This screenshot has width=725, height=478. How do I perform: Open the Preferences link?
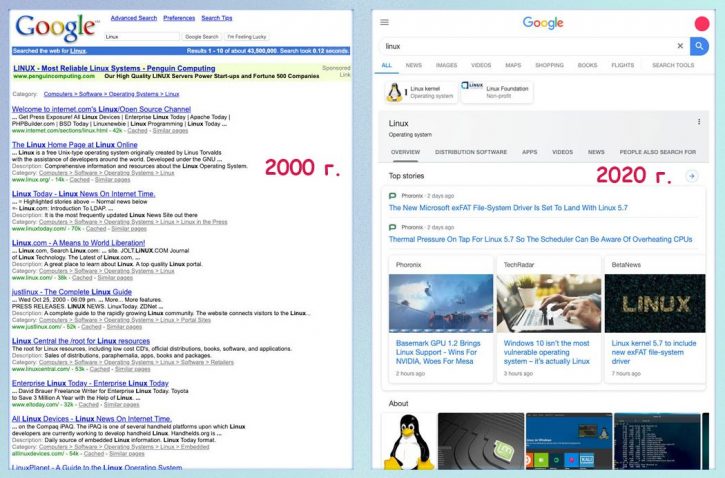click(179, 18)
